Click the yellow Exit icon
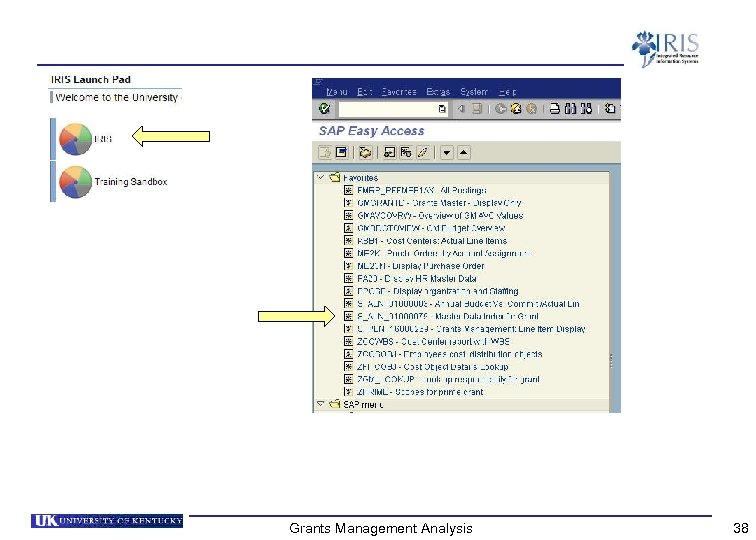This screenshot has width=756, height=540. click(516, 108)
